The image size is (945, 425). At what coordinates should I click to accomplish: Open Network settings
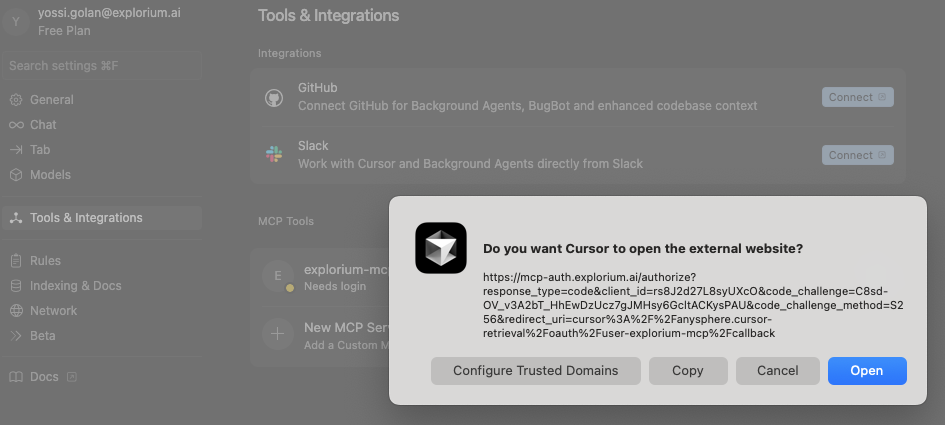pyautogui.click(x=101, y=310)
